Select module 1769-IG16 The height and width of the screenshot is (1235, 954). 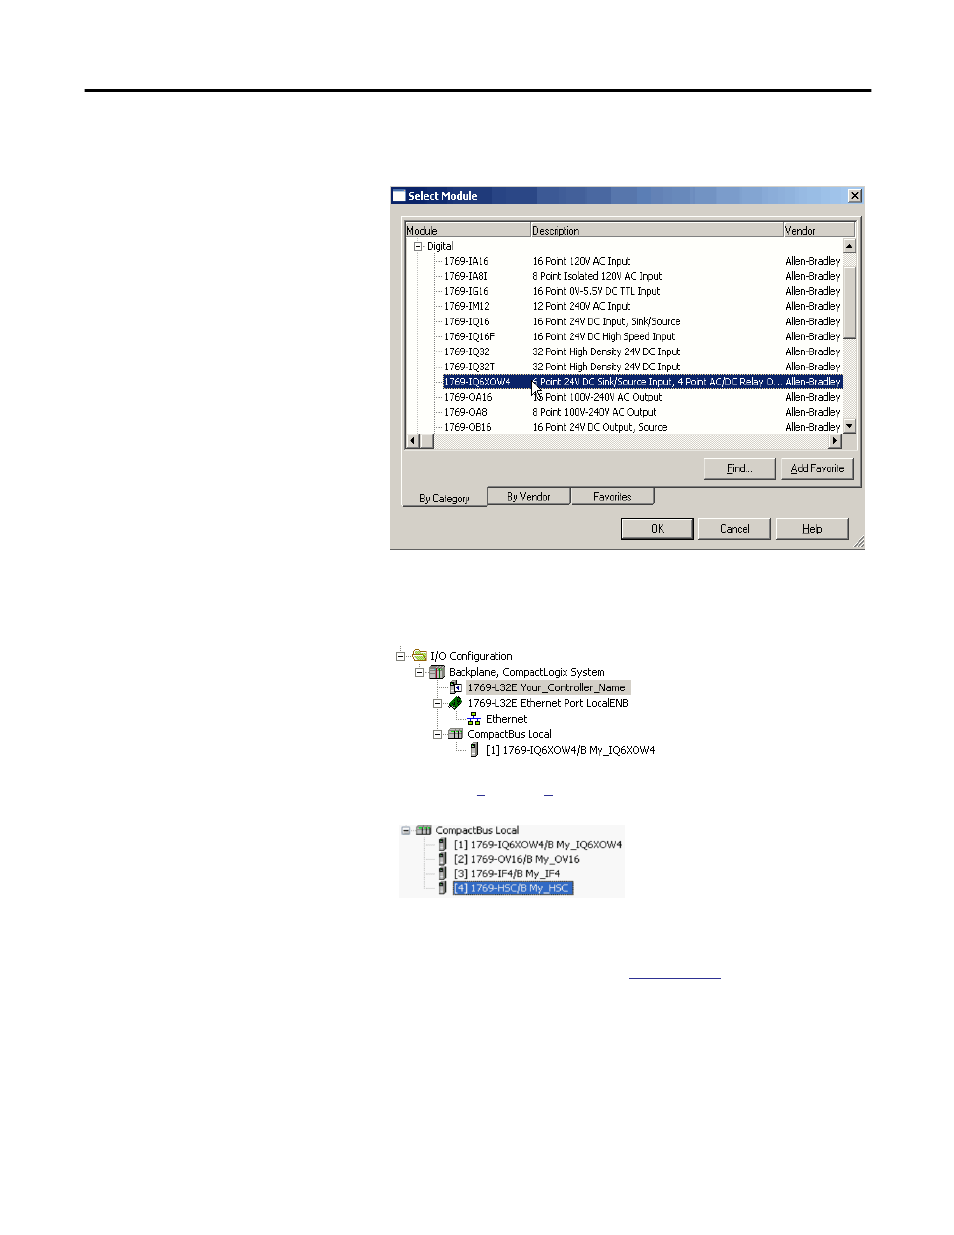(x=466, y=291)
